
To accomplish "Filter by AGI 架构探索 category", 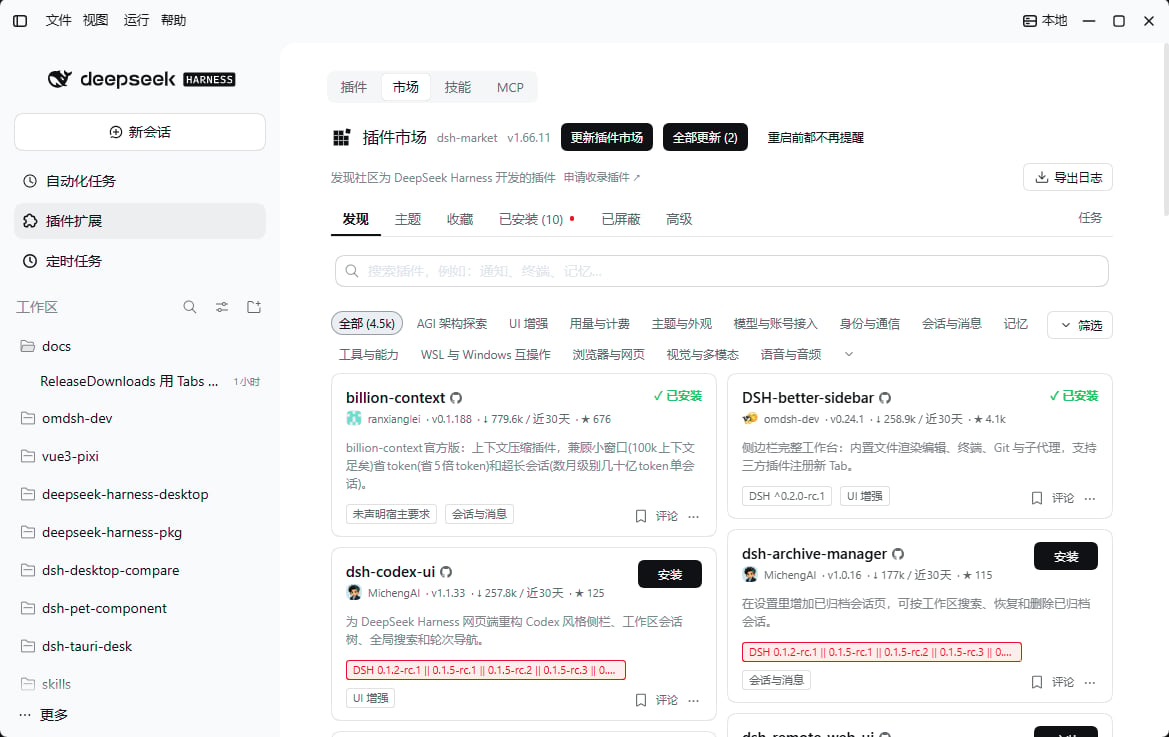I will (x=452, y=323).
